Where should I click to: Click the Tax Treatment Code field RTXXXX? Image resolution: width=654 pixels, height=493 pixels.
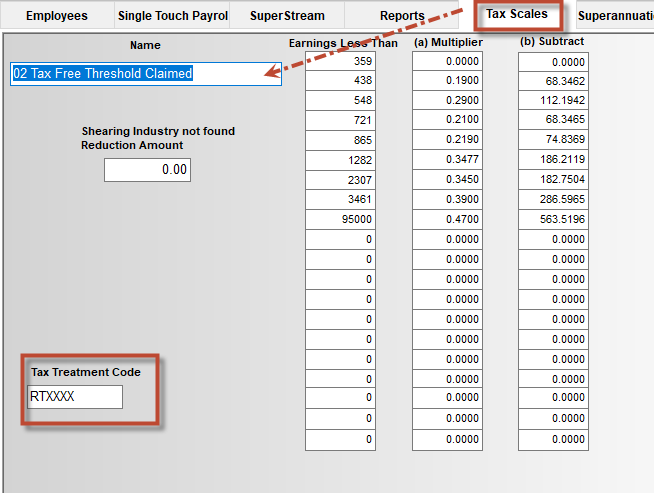click(x=75, y=397)
